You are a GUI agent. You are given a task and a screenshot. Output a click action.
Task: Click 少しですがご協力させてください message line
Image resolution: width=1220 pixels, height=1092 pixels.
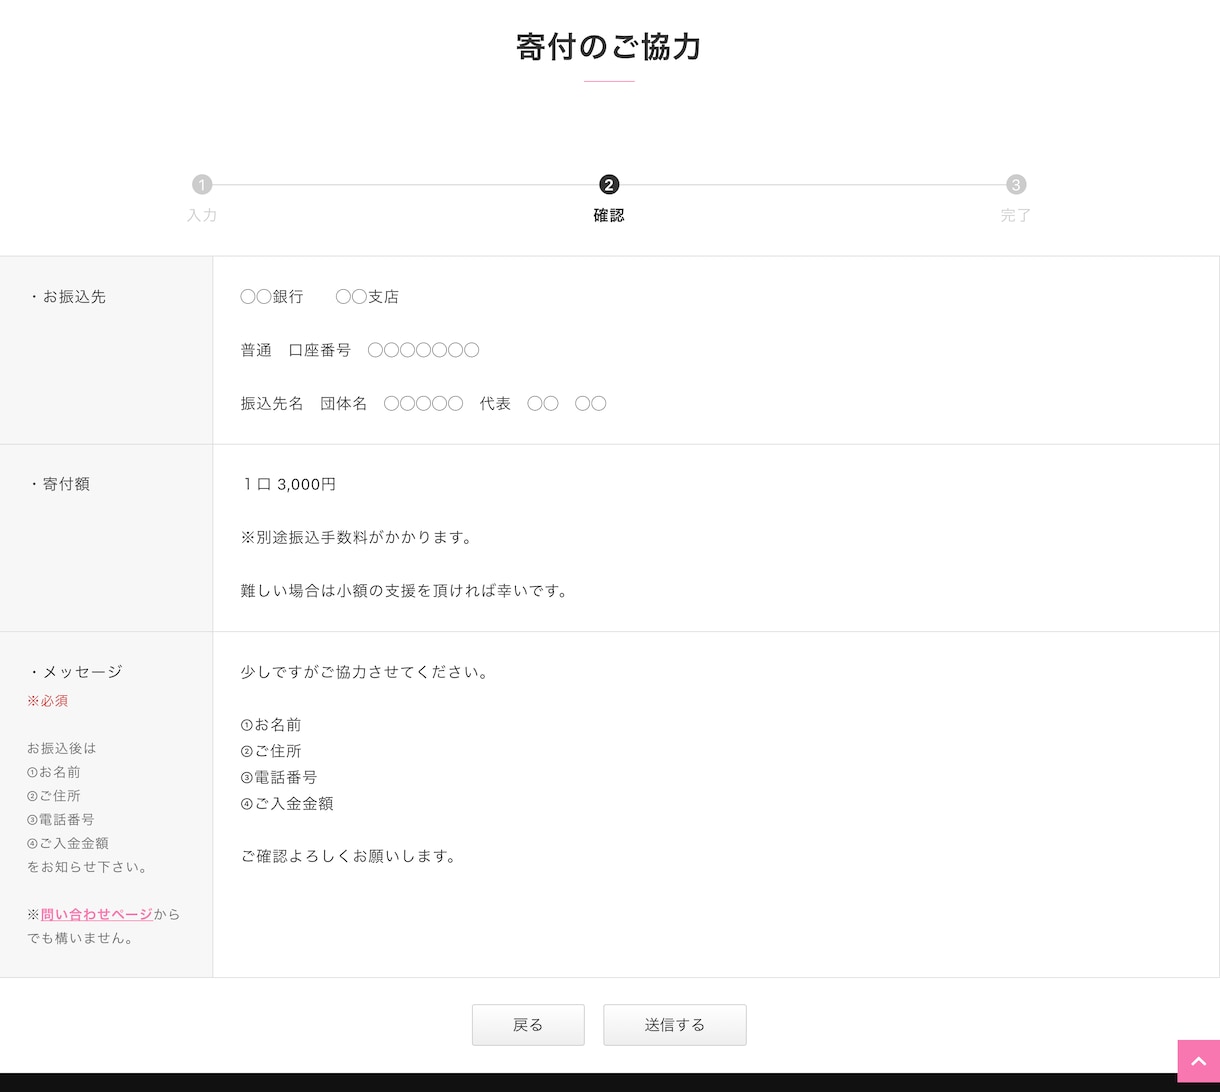pos(364,672)
